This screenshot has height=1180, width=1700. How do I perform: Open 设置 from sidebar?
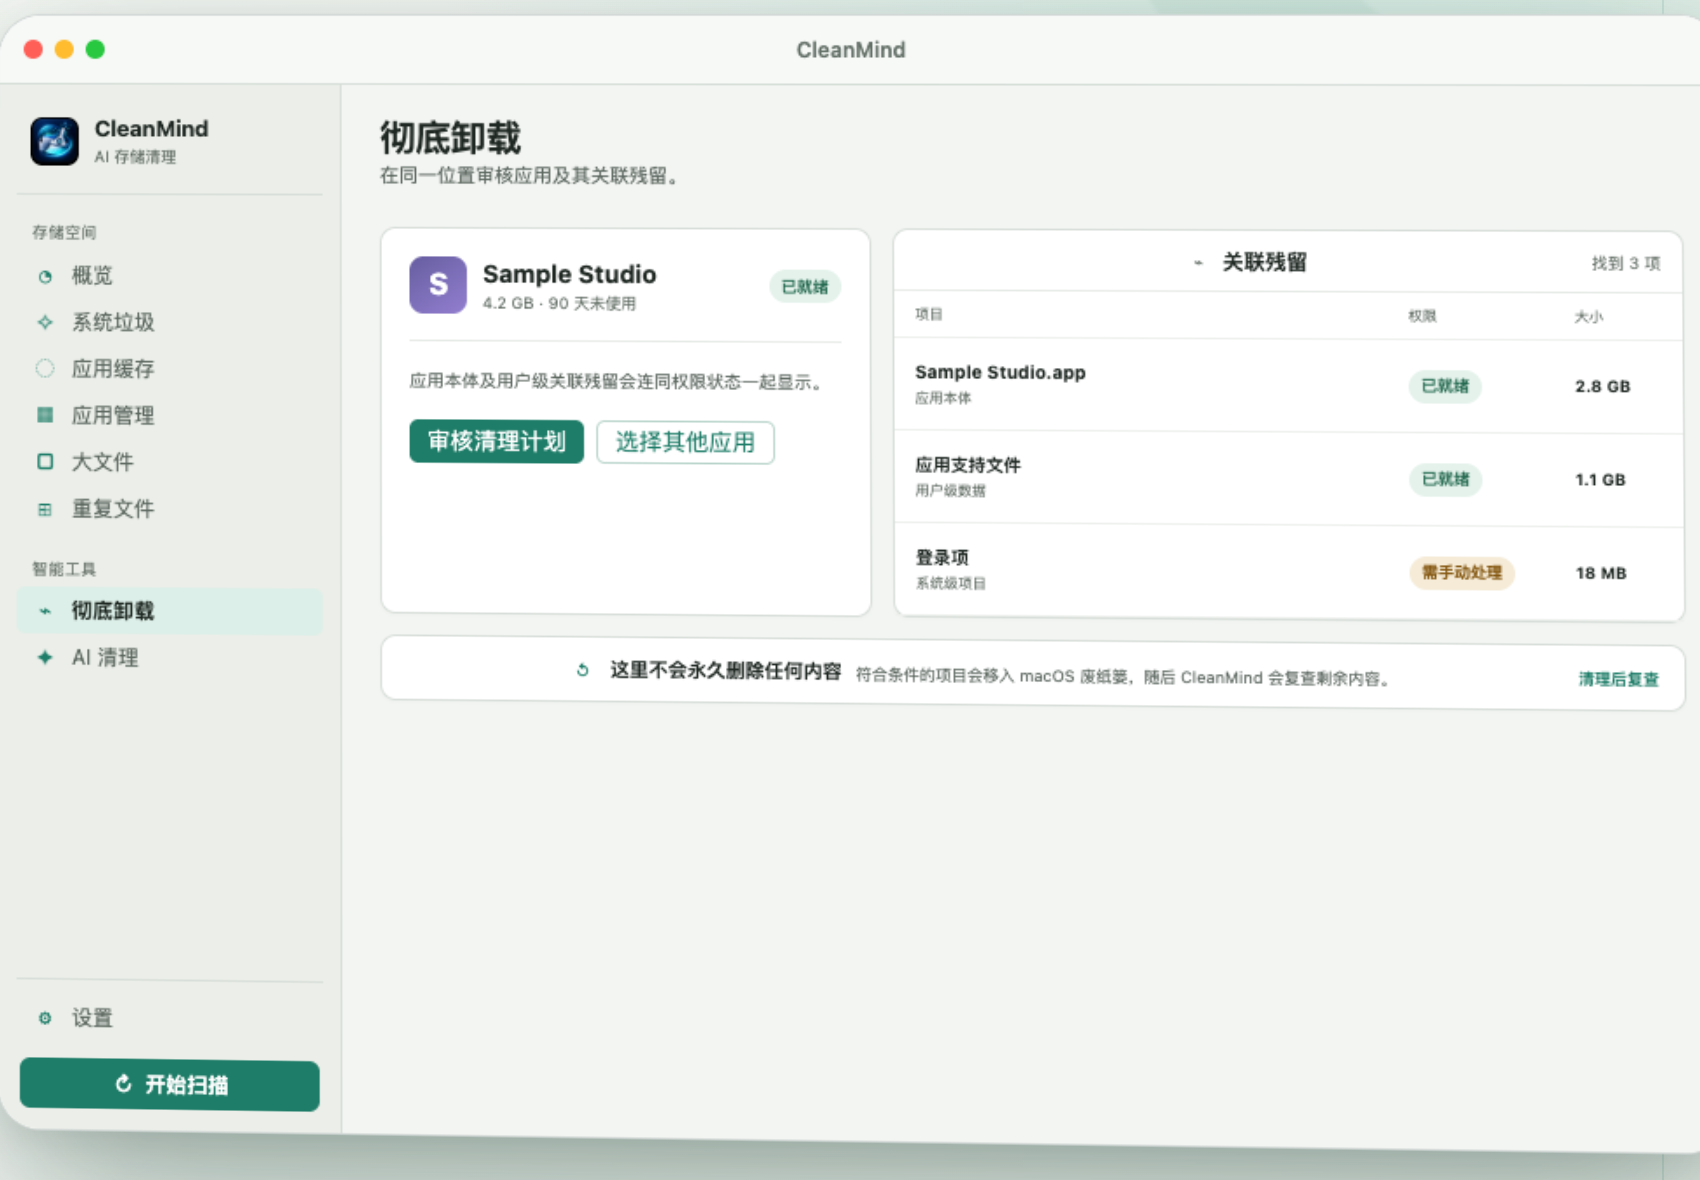pyautogui.click(x=169, y=1018)
